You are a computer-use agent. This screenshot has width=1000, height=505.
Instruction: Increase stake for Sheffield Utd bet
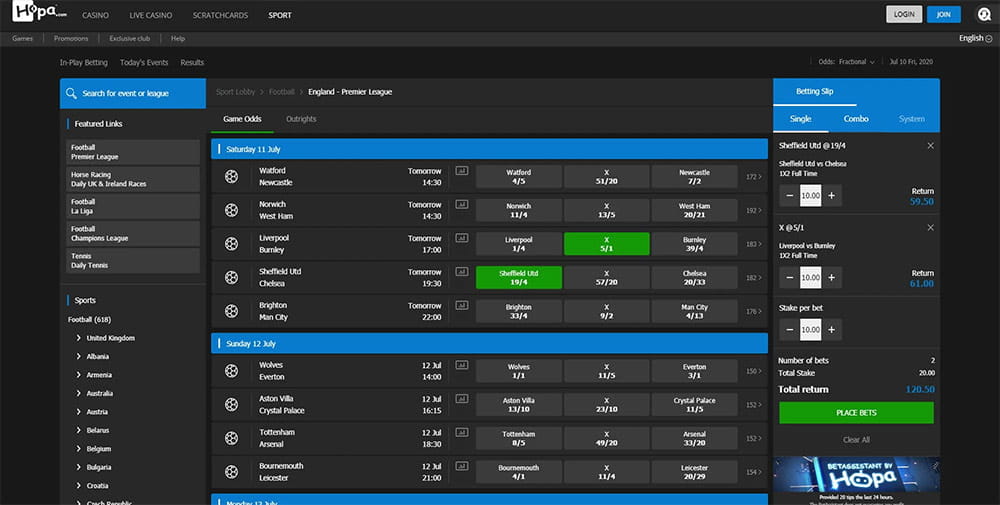tap(832, 196)
